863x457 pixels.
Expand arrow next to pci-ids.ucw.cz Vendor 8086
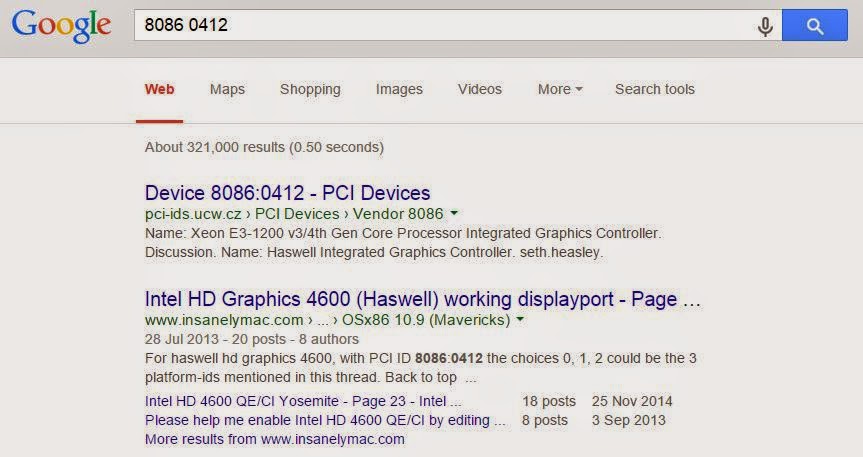click(454, 213)
